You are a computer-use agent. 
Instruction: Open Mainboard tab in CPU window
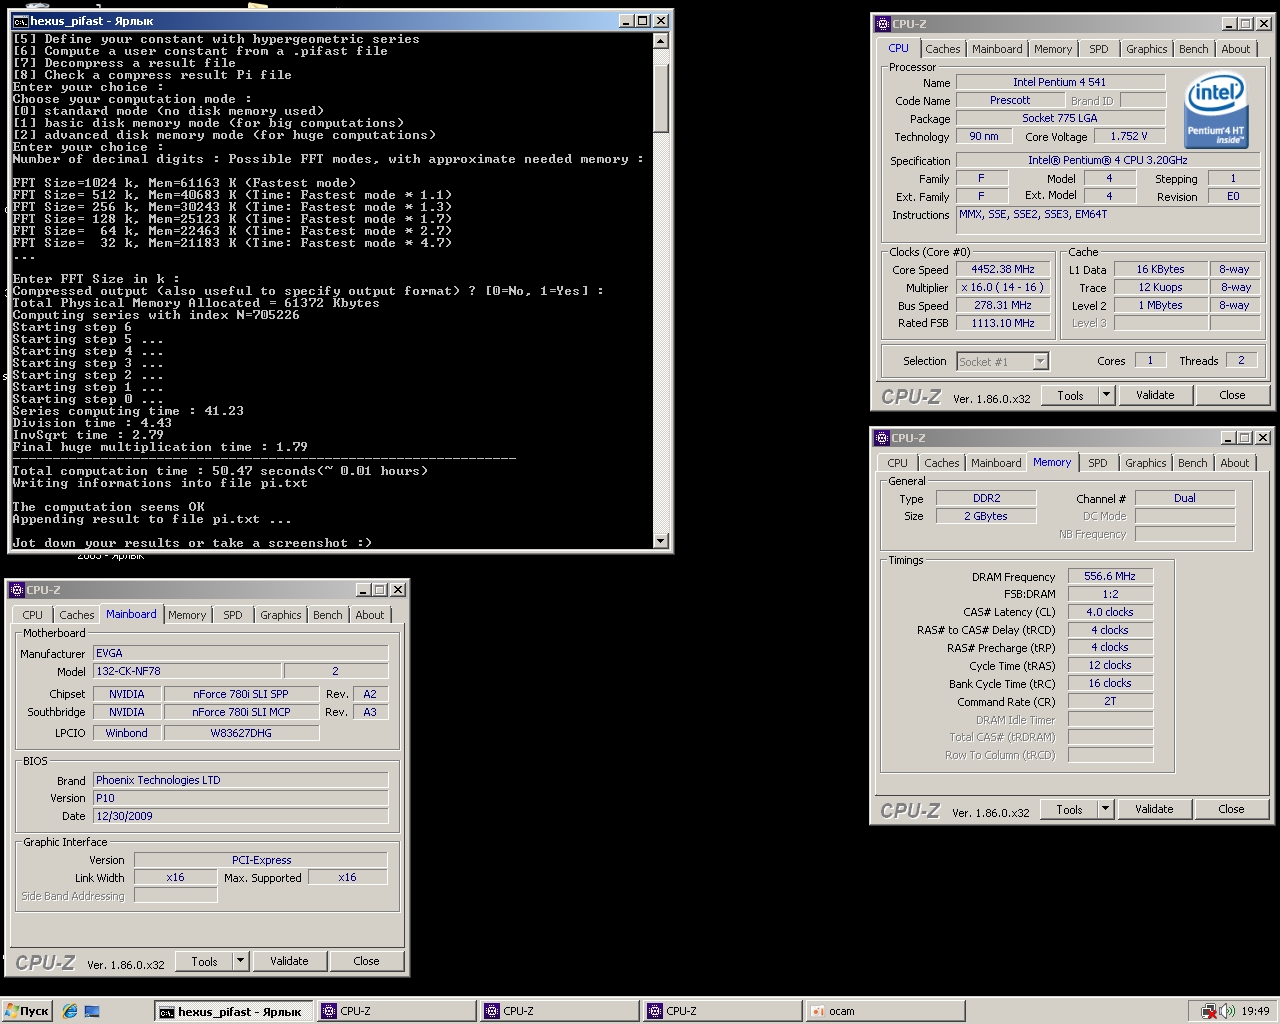(997, 49)
